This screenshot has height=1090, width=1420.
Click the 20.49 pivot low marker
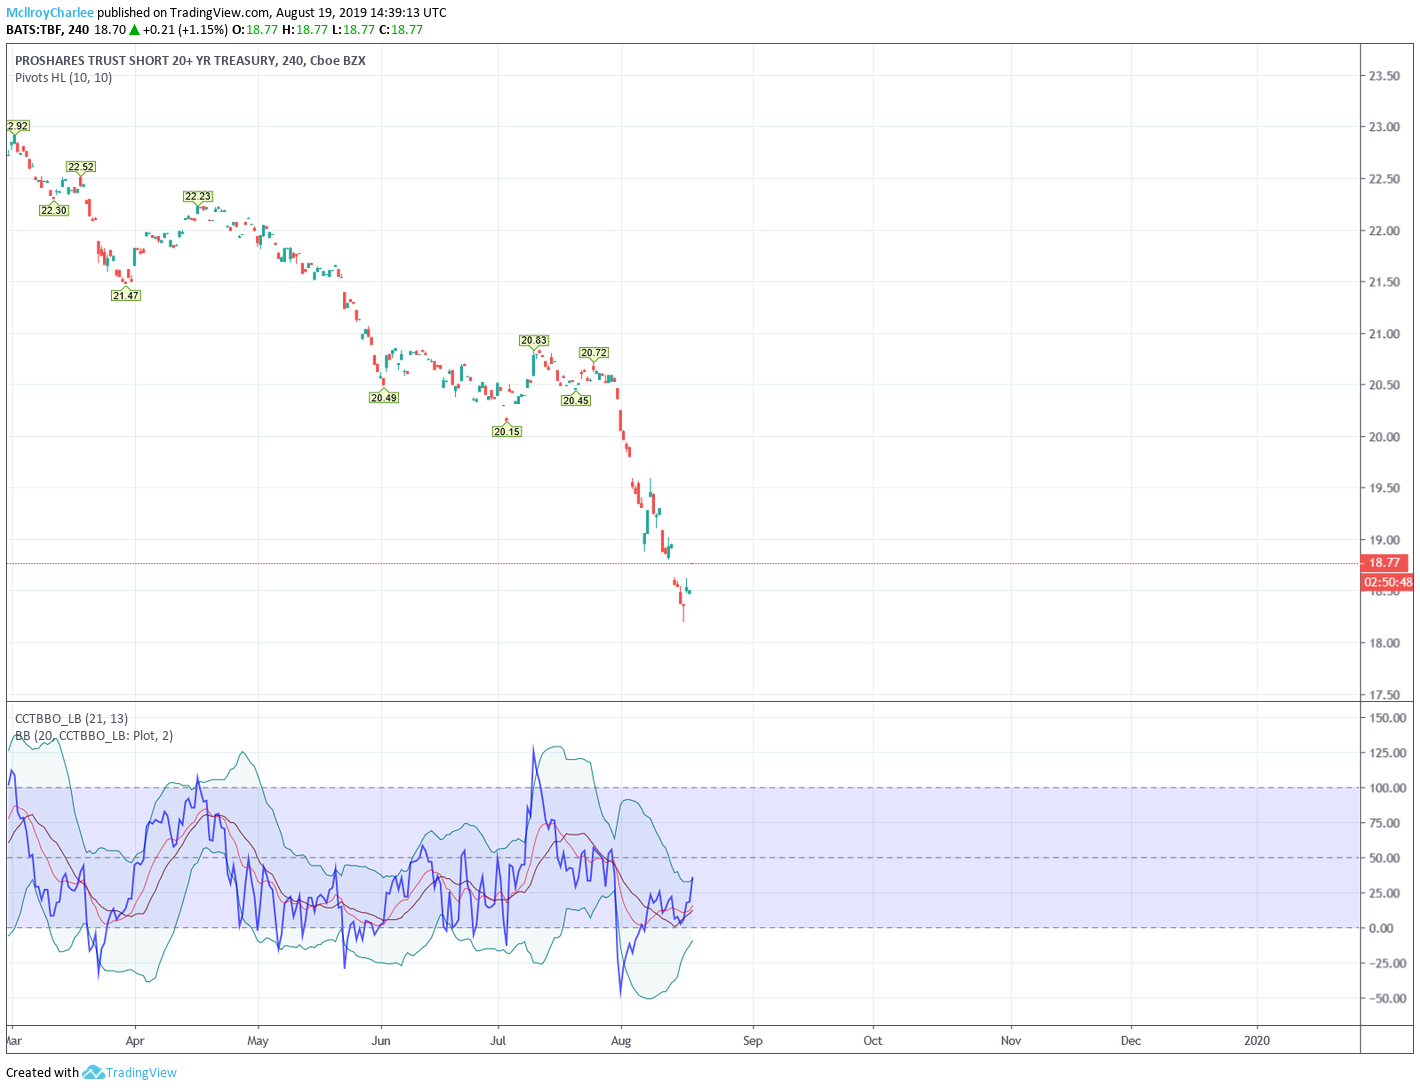[384, 397]
